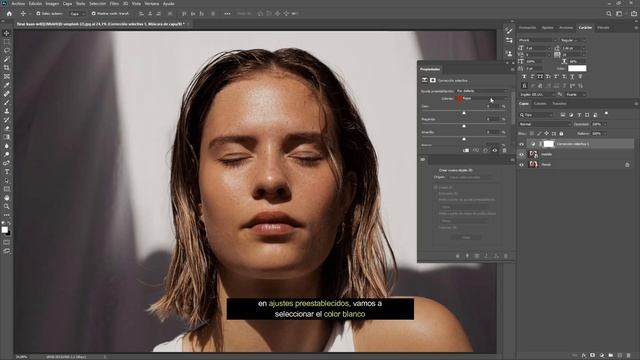Switch to the Trazados tab
Image resolution: width=640 pixels, height=360 pixels.
(x=559, y=104)
